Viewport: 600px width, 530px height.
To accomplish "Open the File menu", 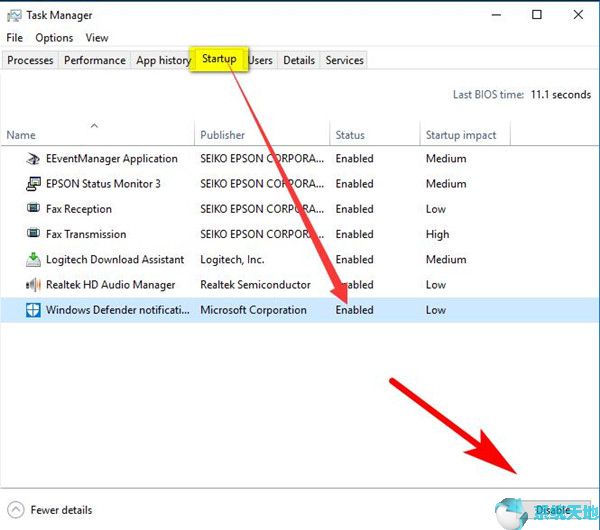I will coord(15,38).
